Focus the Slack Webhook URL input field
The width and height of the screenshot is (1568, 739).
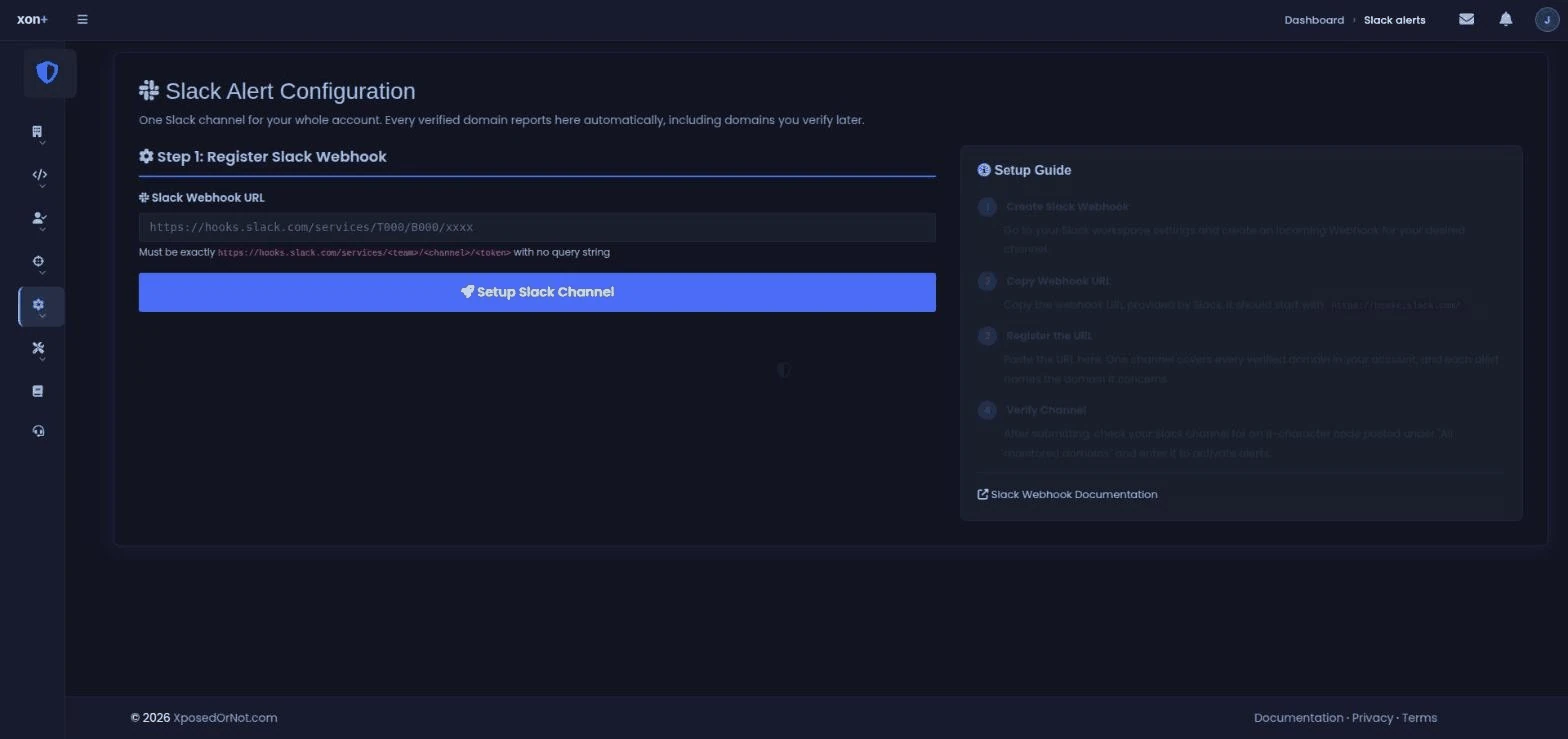click(x=537, y=227)
